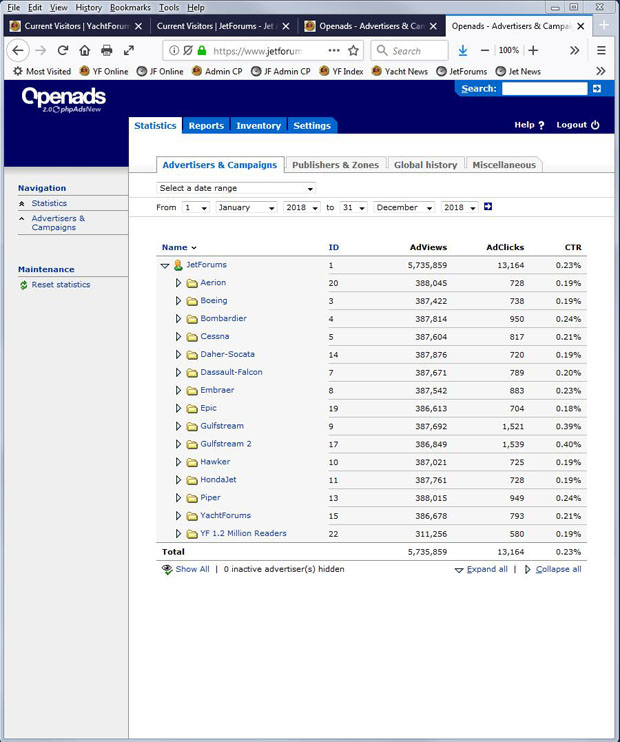Open a new browser tab
The width and height of the screenshot is (620, 742).
[604, 26]
